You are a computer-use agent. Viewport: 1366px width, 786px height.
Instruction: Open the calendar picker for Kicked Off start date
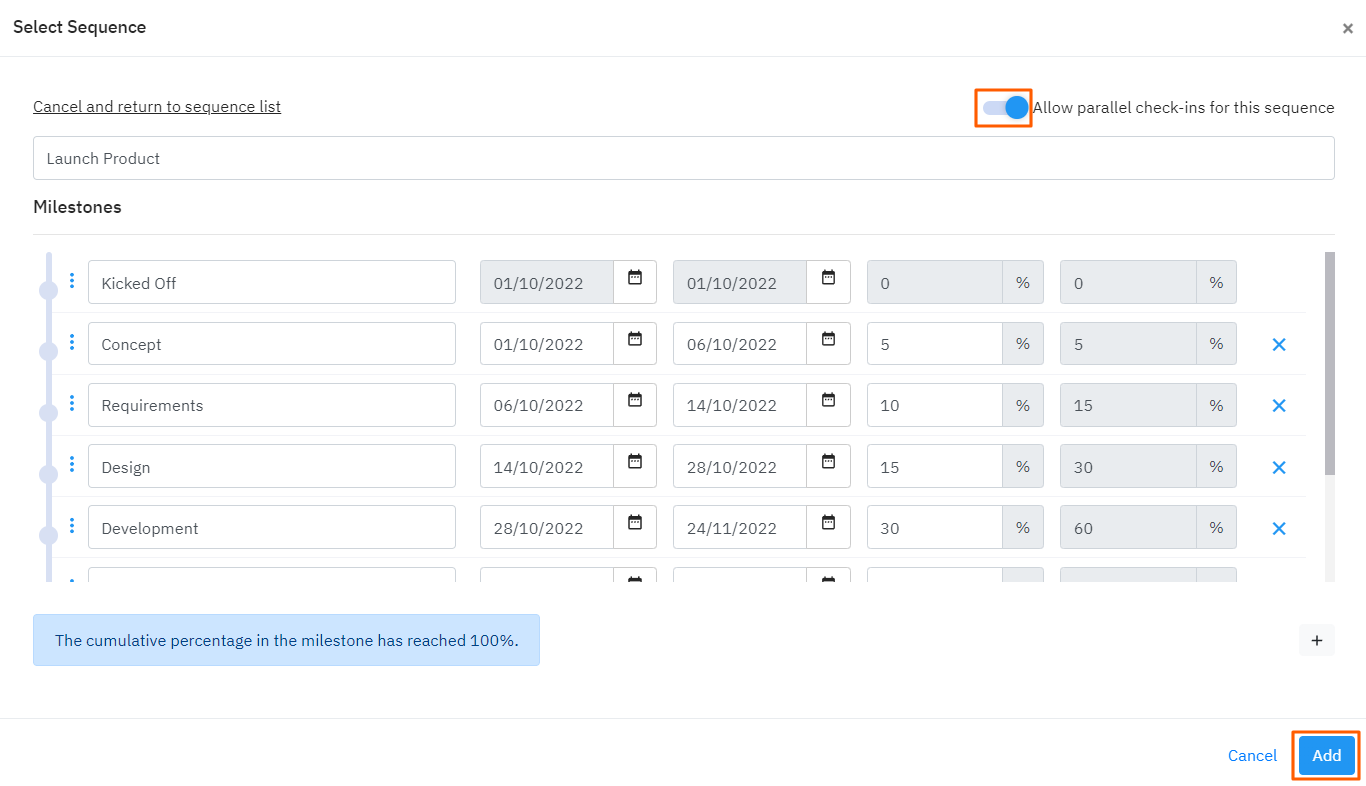(x=635, y=282)
